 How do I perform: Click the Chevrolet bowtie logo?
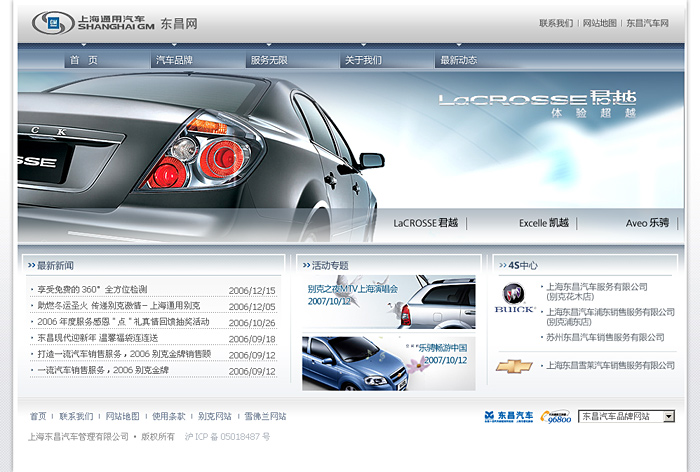pos(514,366)
